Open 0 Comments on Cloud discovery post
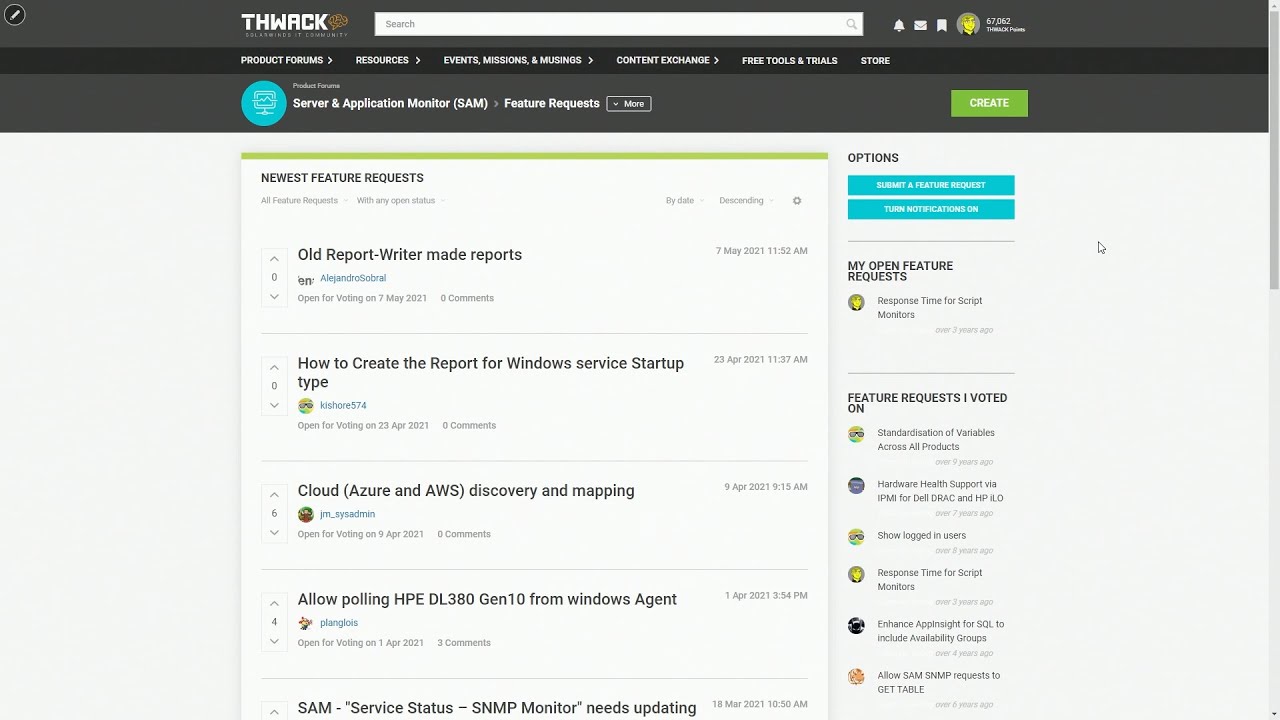The height and width of the screenshot is (720, 1280). (x=464, y=534)
